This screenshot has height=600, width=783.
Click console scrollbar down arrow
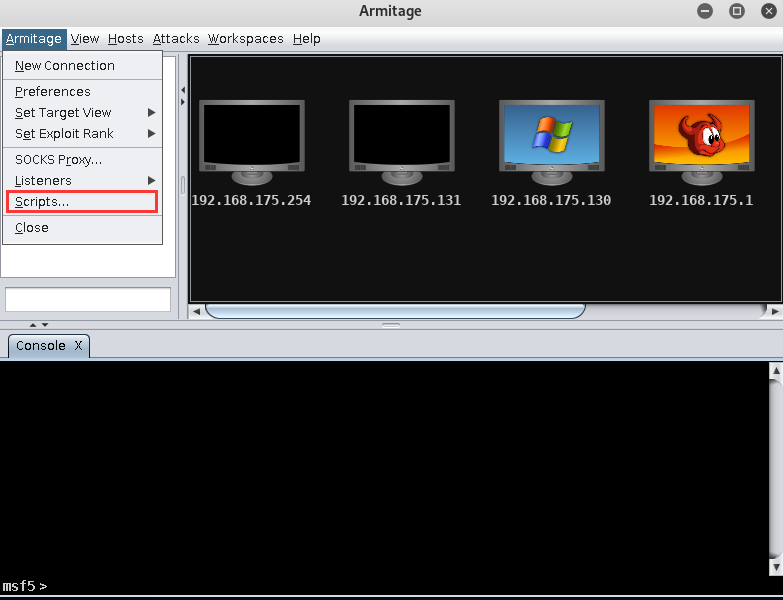776,567
